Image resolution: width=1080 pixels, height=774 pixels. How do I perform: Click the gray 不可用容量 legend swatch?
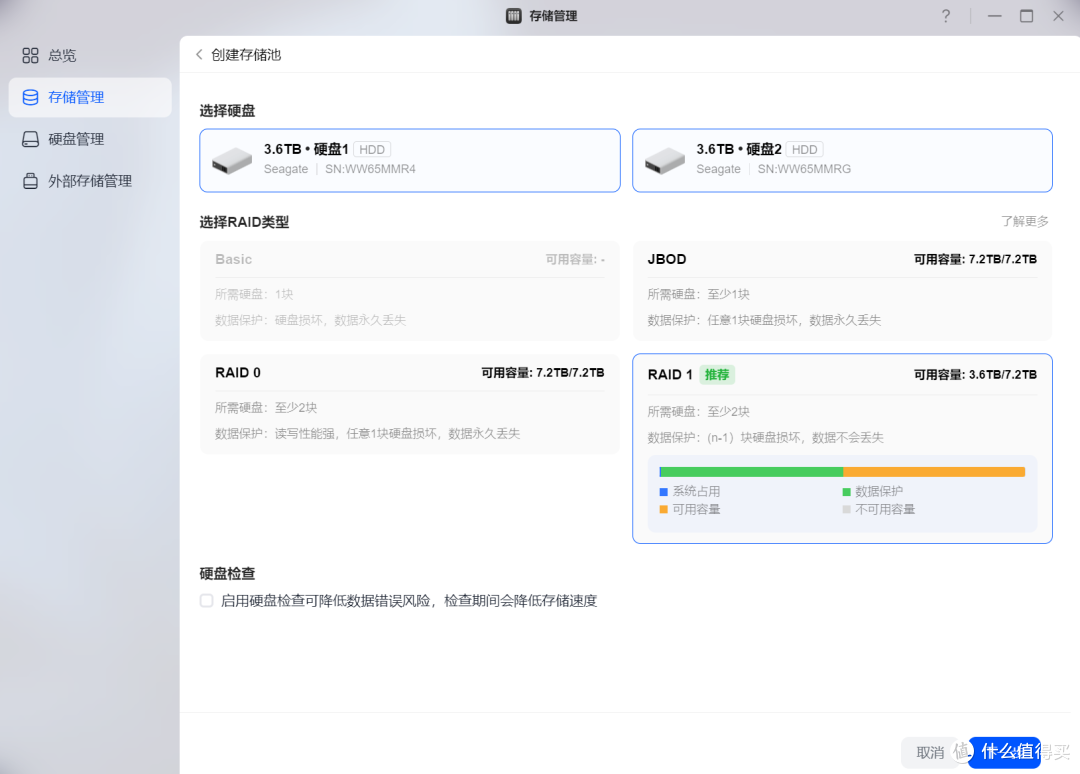(847, 510)
